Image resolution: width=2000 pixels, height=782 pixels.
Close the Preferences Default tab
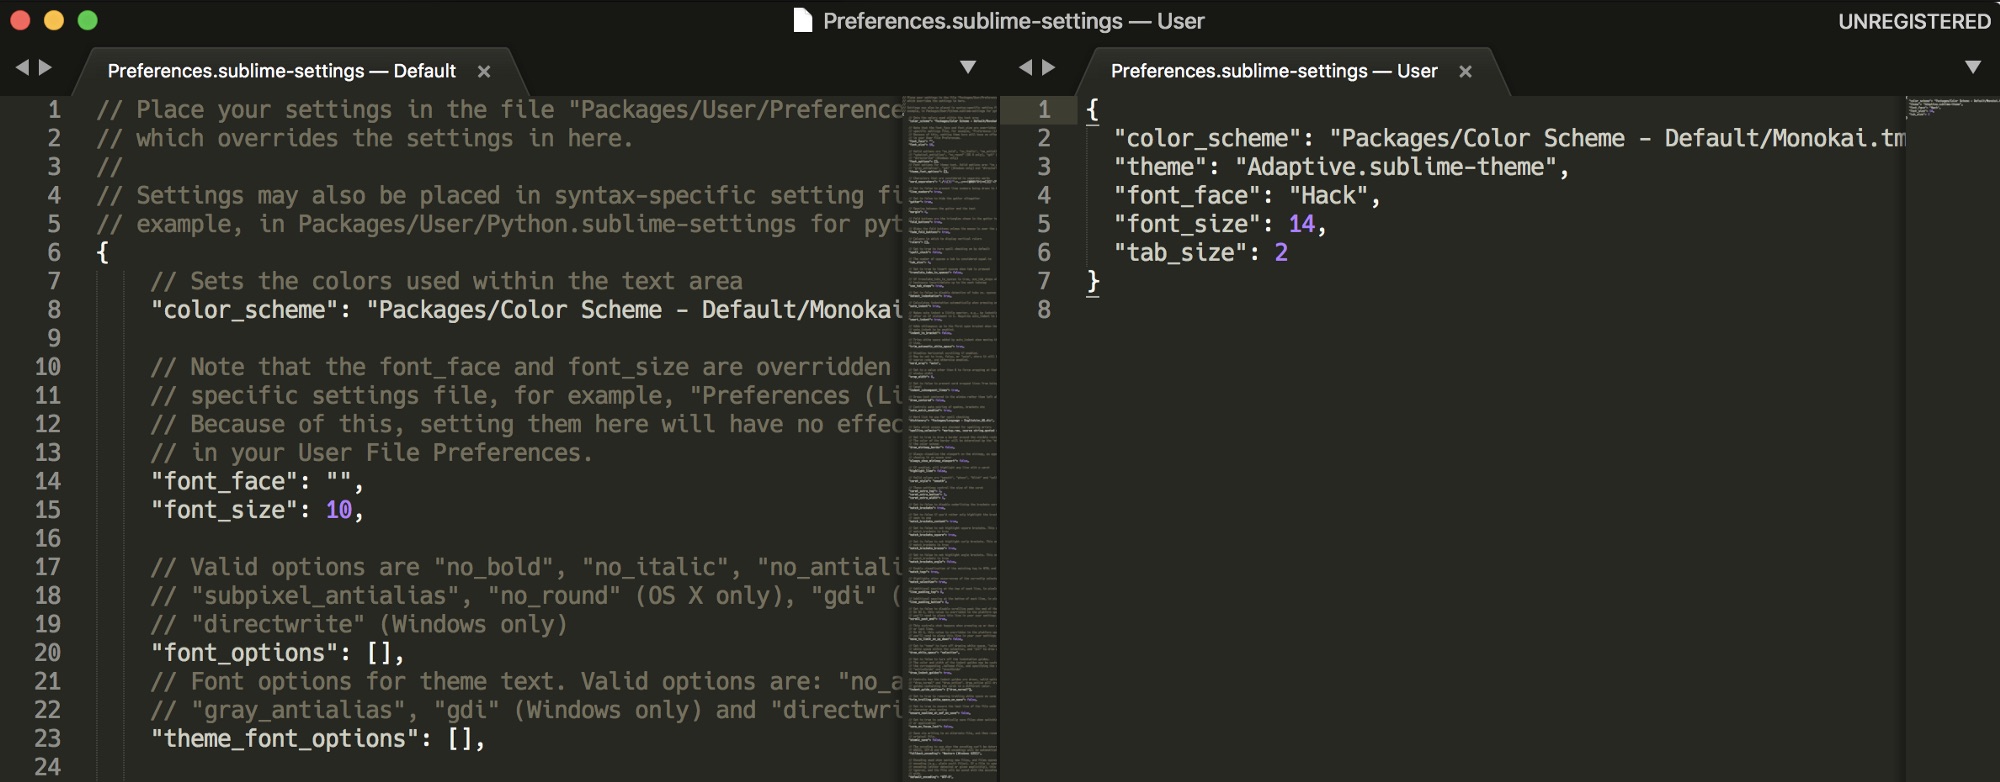click(484, 72)
